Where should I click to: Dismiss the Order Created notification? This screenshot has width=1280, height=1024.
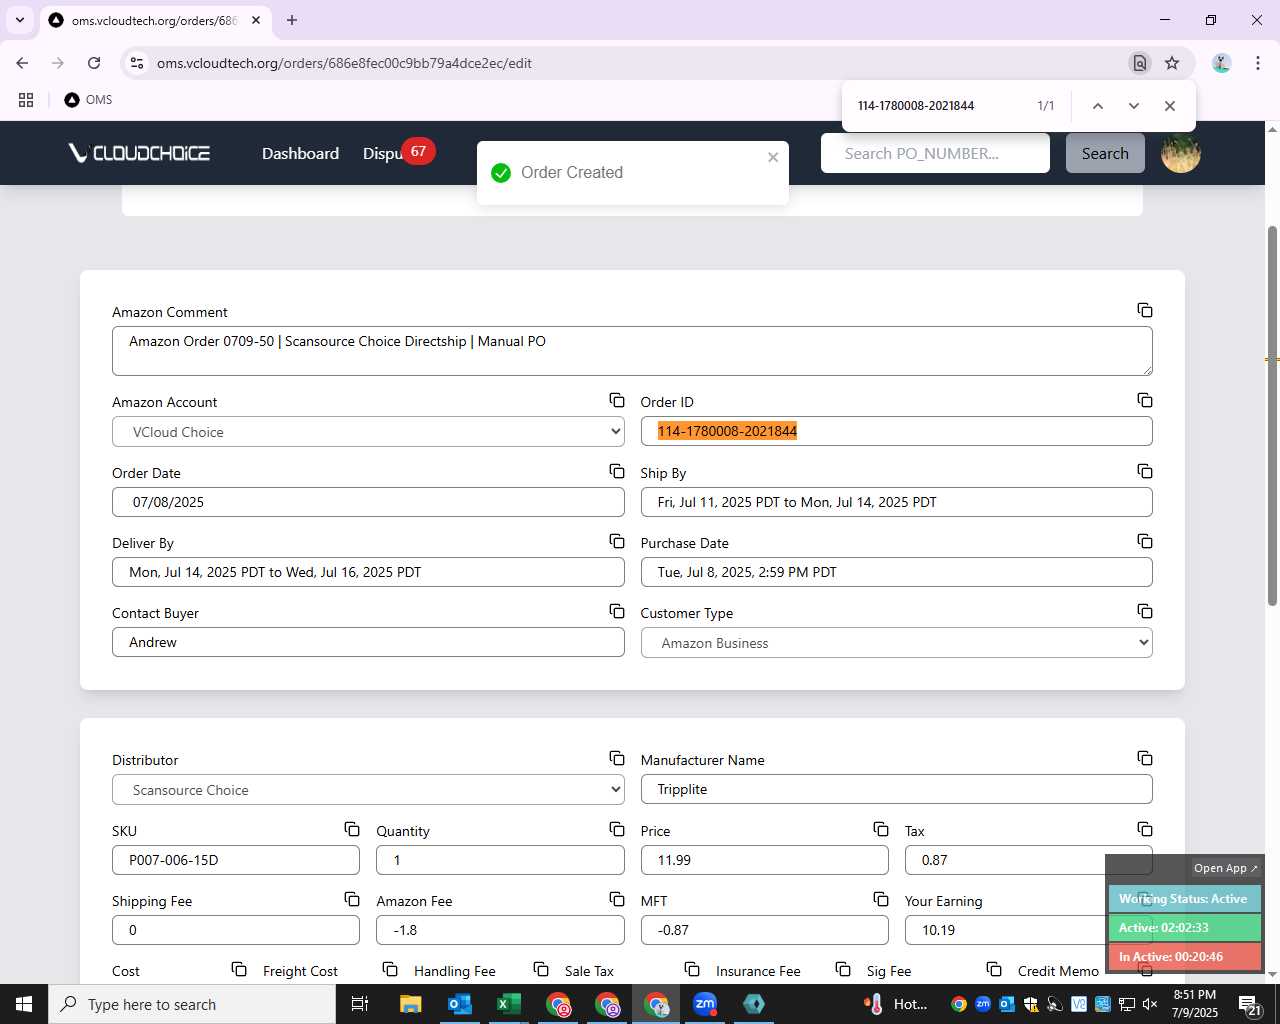tap(773, 157)
